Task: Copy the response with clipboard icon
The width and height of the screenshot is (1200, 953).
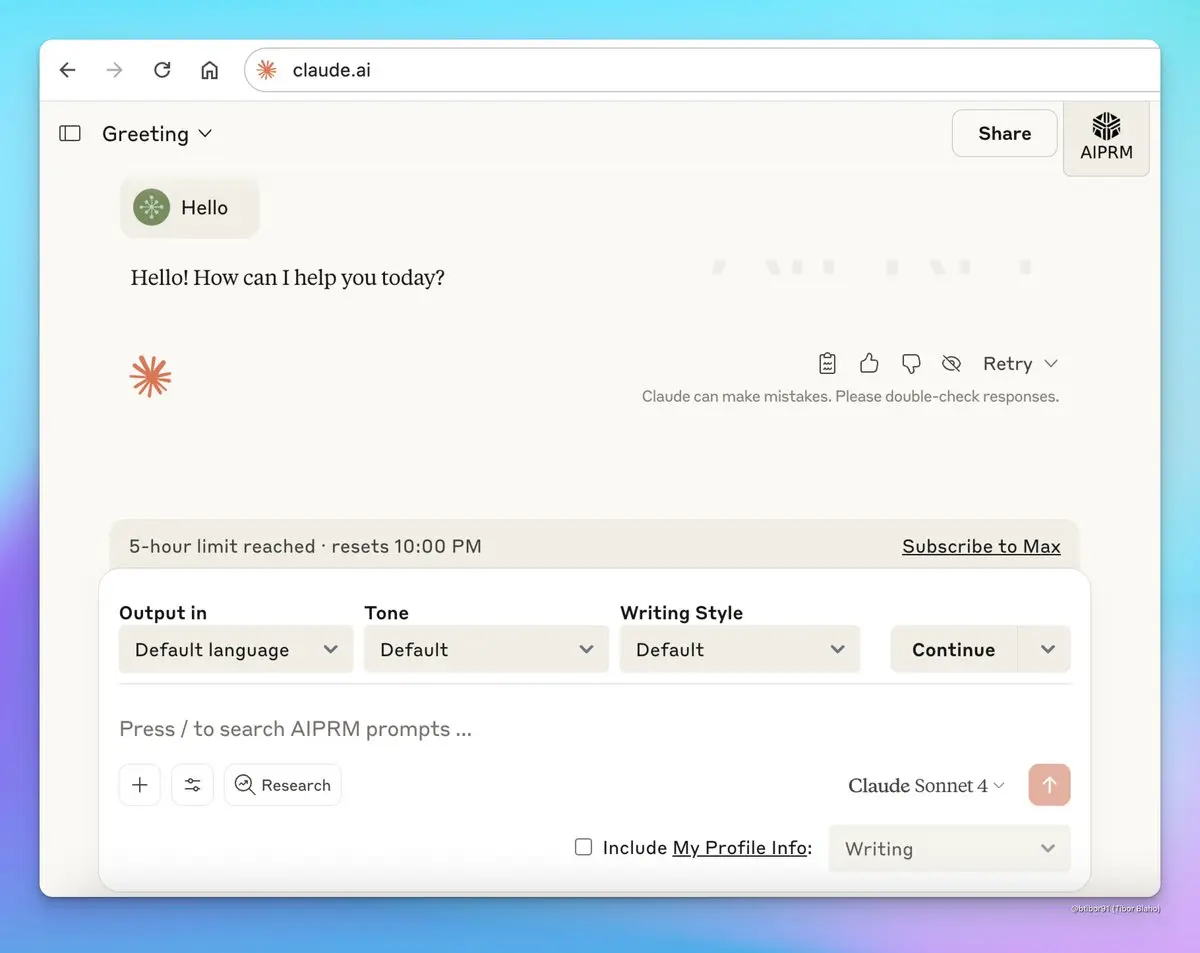Action: click(827, 363)
